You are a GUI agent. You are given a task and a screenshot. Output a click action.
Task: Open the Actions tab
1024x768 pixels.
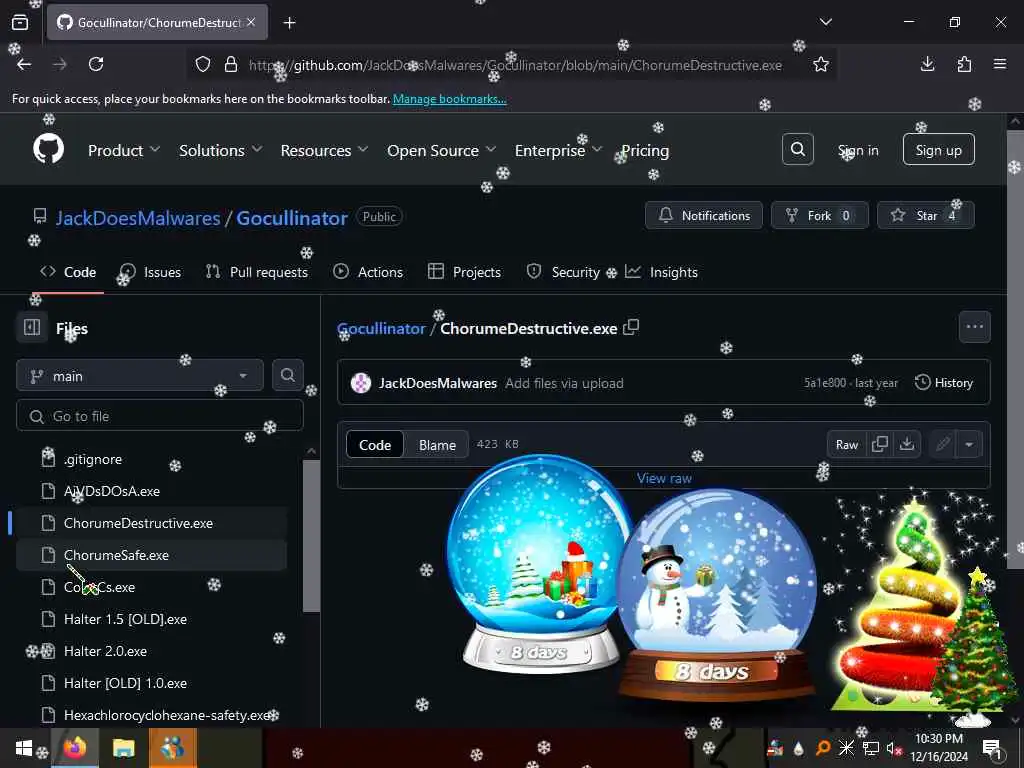point(368,272)
